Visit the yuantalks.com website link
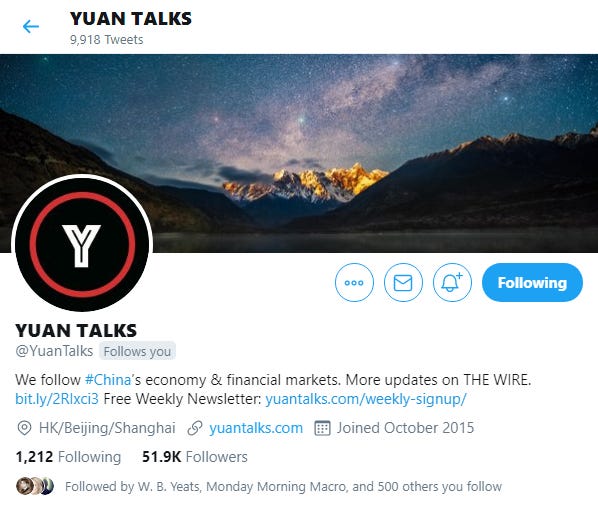The width and height of the screenshot is (598, 512). pyautogui.click(x=256, y=428)
